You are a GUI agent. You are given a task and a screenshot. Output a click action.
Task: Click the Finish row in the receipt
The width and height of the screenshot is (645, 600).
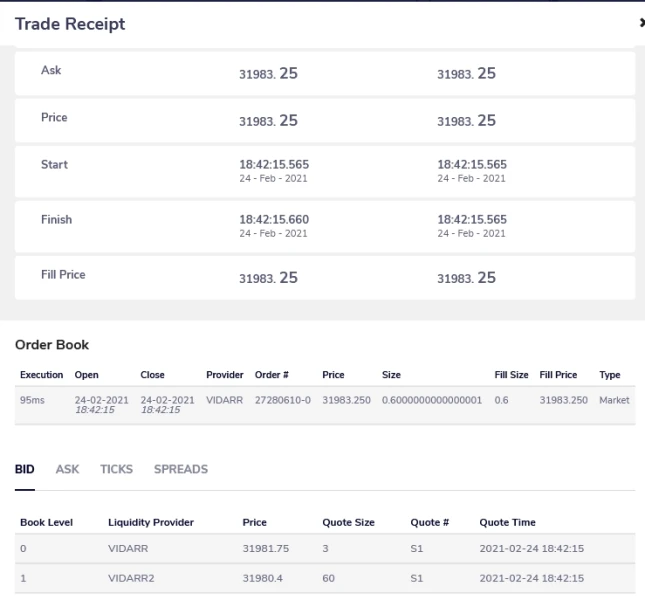[56, 219]
